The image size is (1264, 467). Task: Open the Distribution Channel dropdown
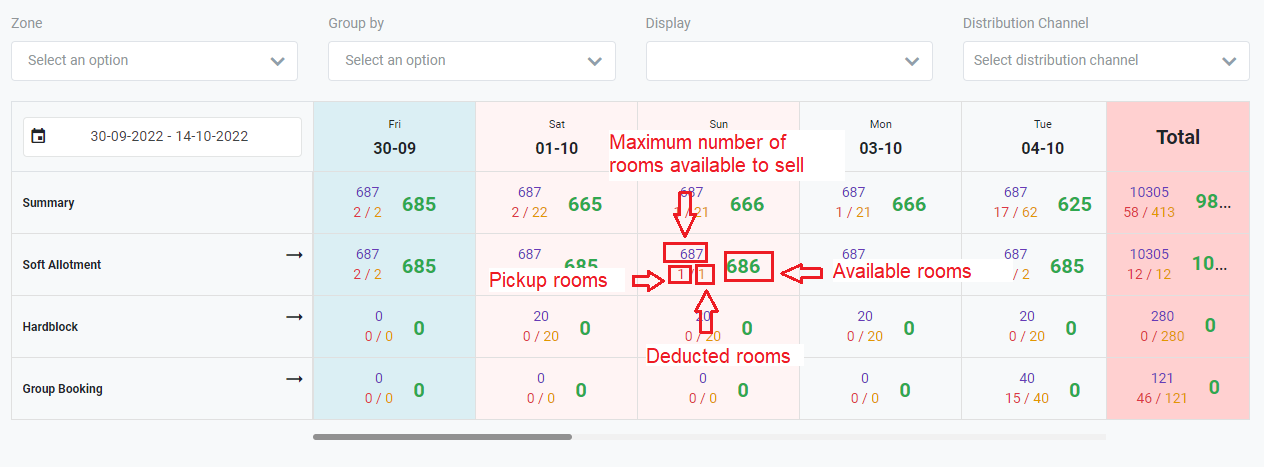[x=1106, y=60]
